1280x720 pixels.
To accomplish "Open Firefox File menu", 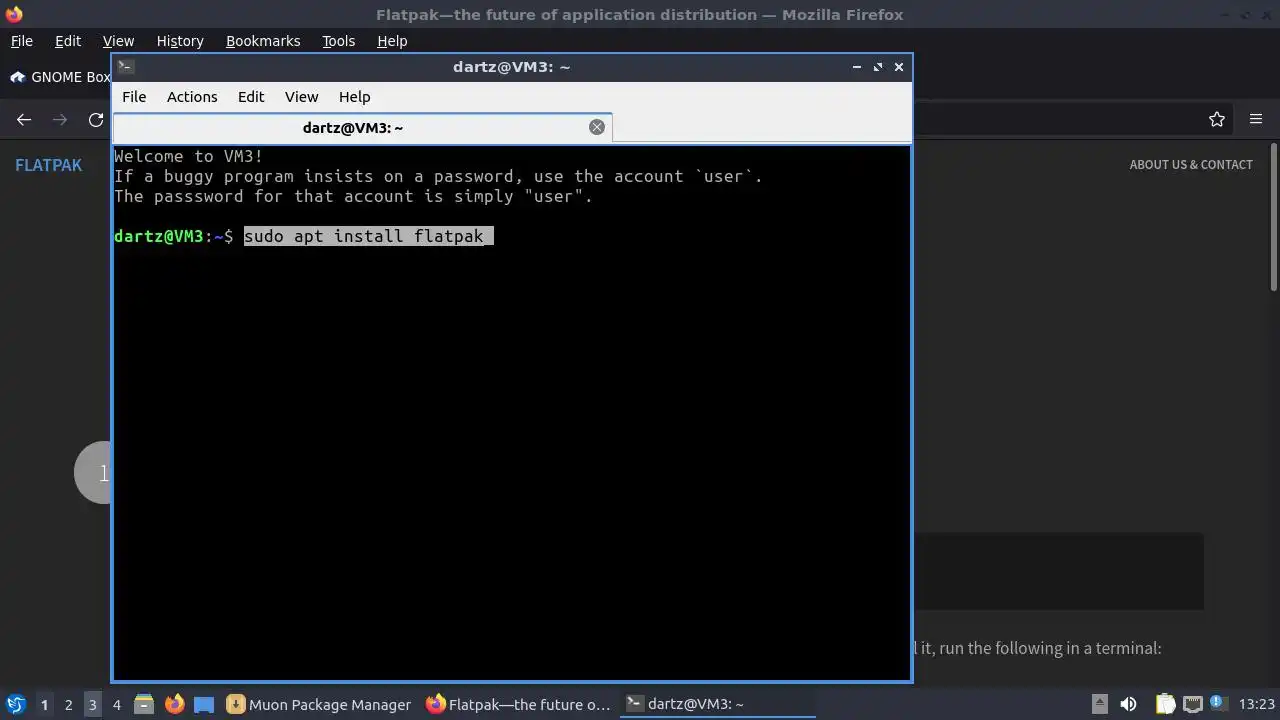I will (x=21, y=41).
